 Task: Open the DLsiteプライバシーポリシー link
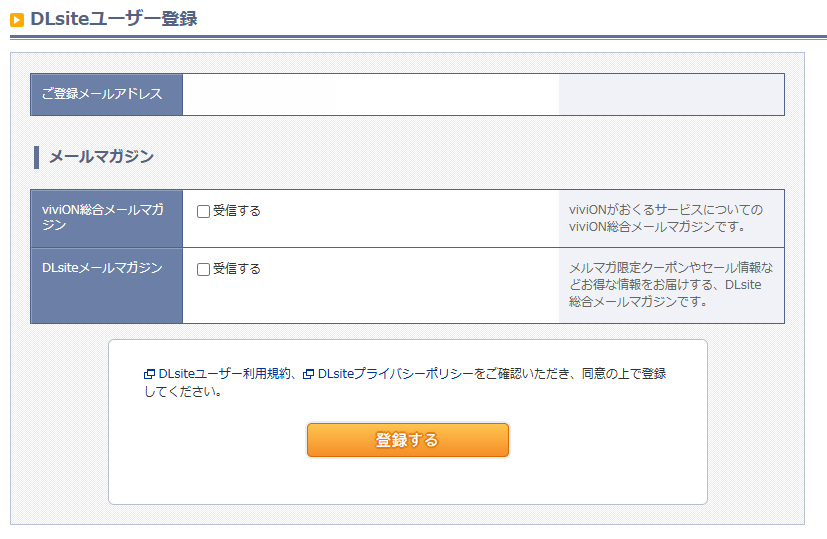pyautogui.click(x=396, y=373)
